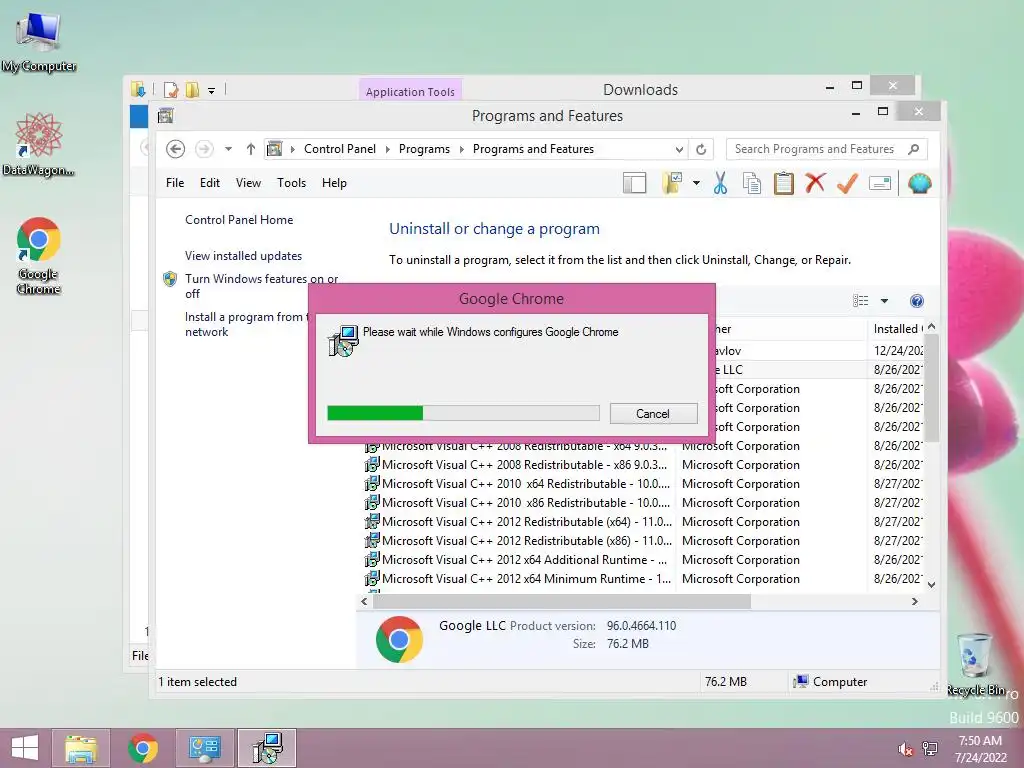Switch to Control Panel taskbar button
Image resolution: width=1024 pixels, height=768 pixels.
(204, 748)
